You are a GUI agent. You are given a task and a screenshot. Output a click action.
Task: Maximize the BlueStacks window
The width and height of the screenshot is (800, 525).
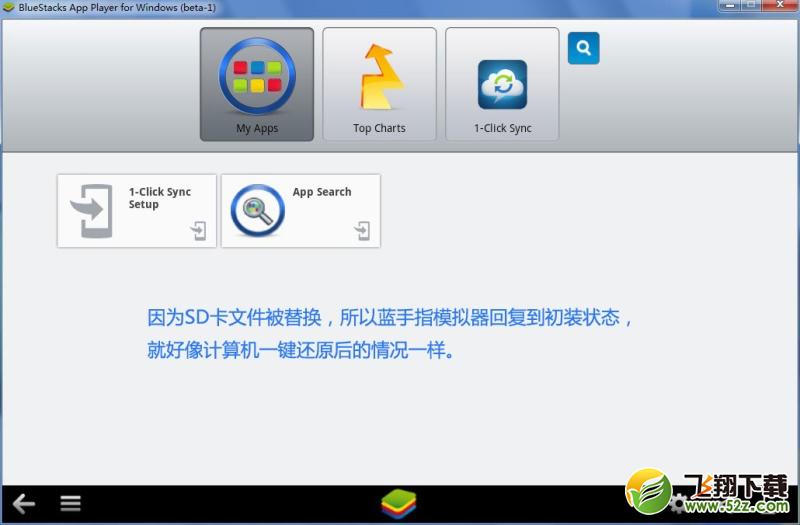751,5
